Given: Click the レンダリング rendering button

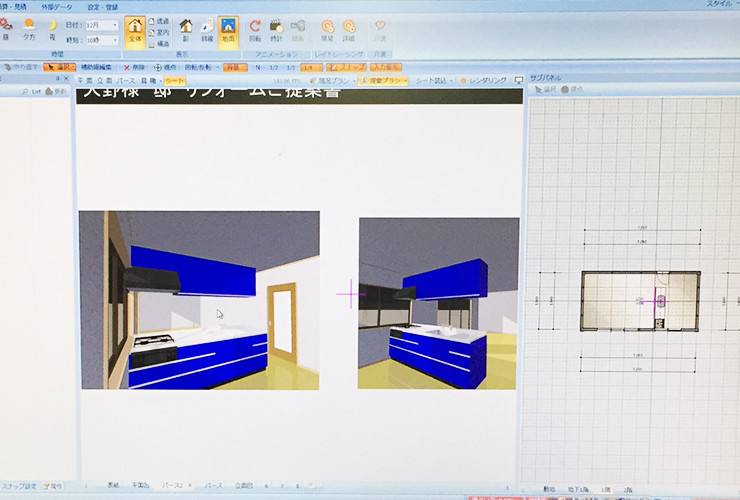Looking at the screenshot, I should click(x=483, y=81).
